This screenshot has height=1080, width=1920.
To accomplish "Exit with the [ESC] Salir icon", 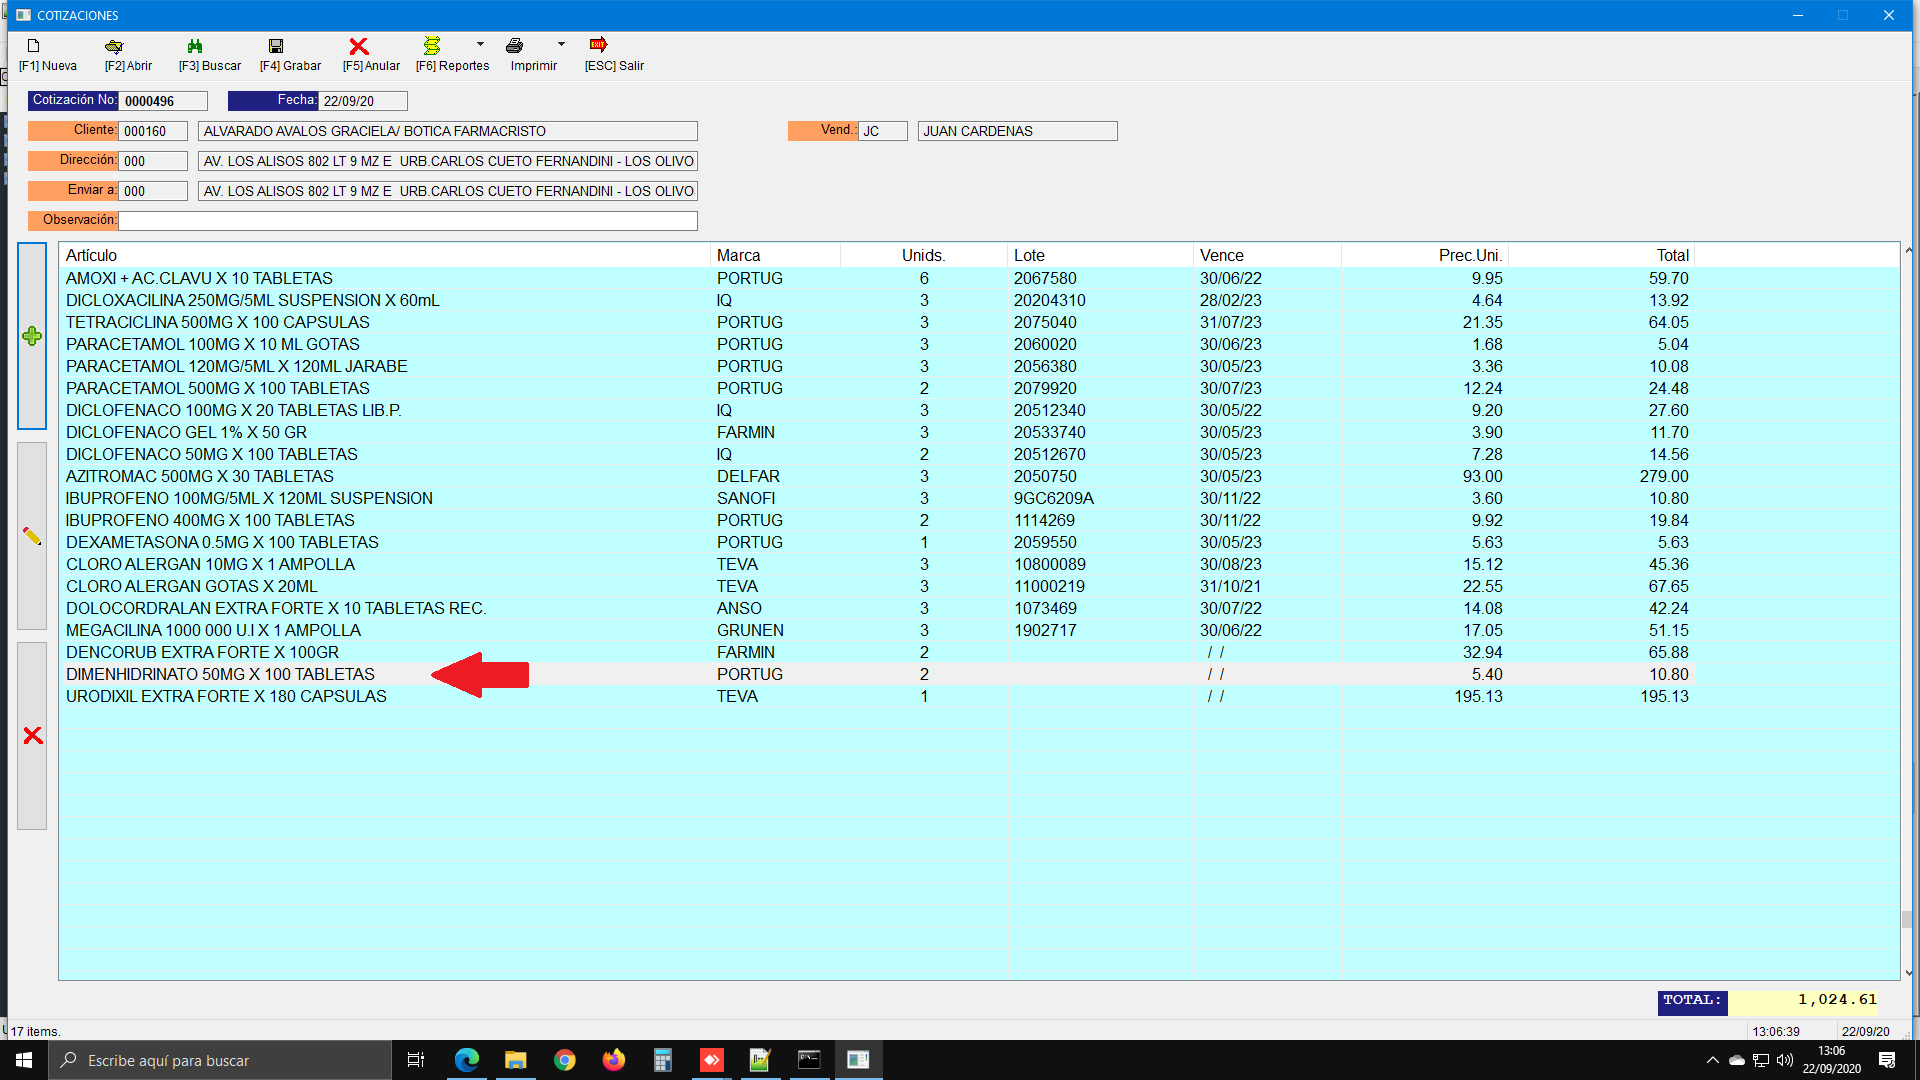I will (x=598, y=45).
